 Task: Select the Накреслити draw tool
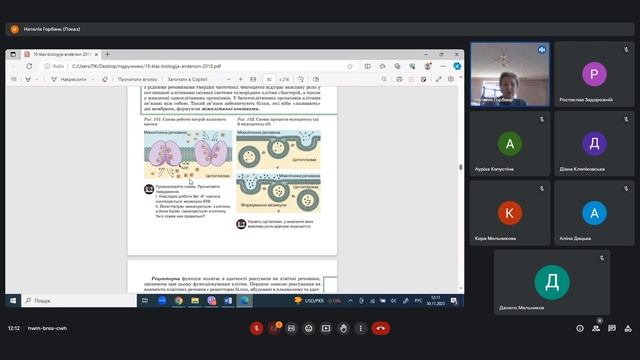point(69,79)
